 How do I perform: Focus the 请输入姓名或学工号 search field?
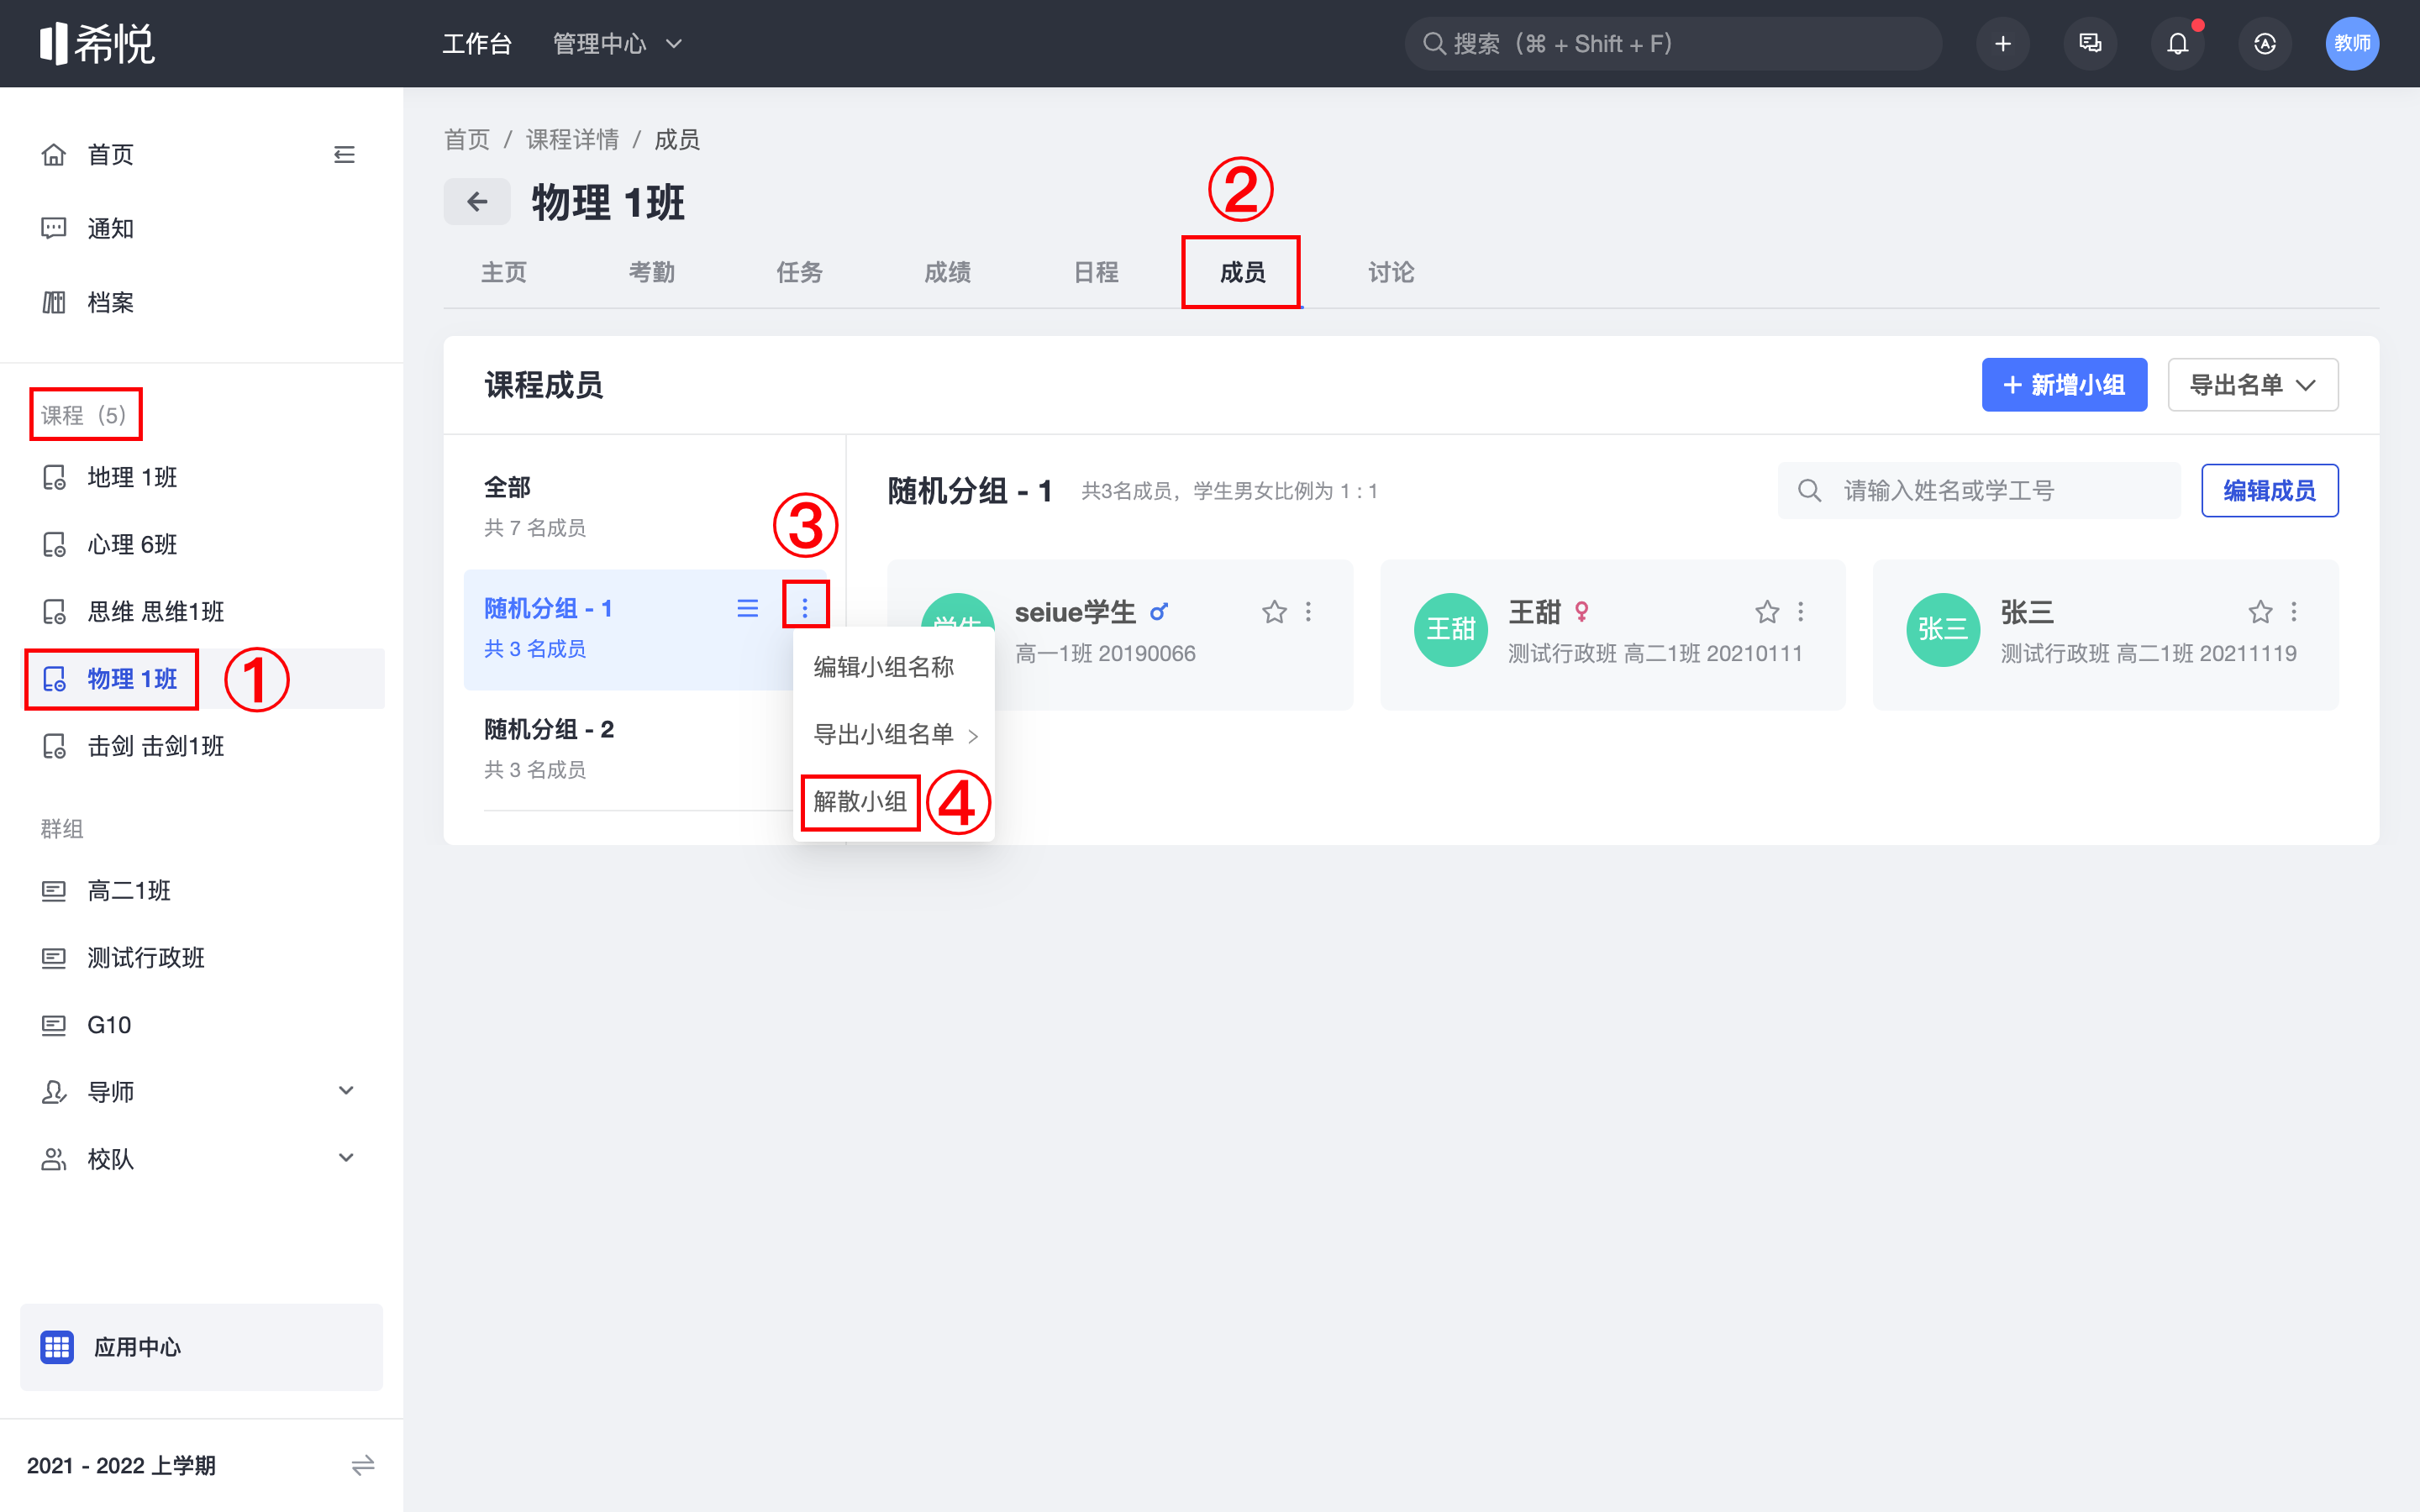pos(1979,490)
